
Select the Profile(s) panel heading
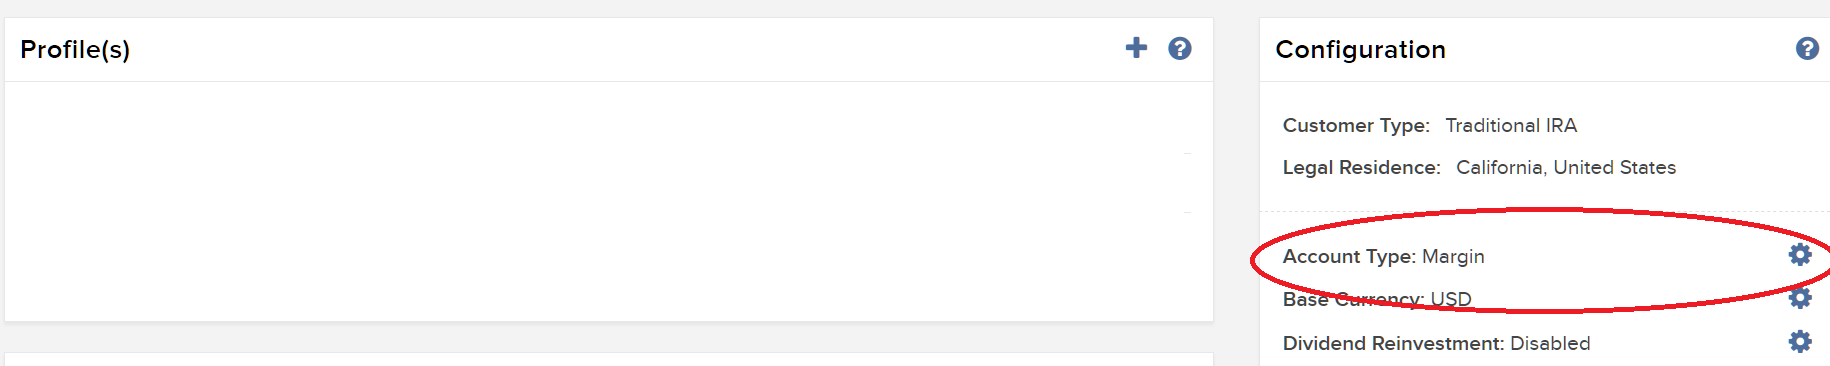click(75, 50)
